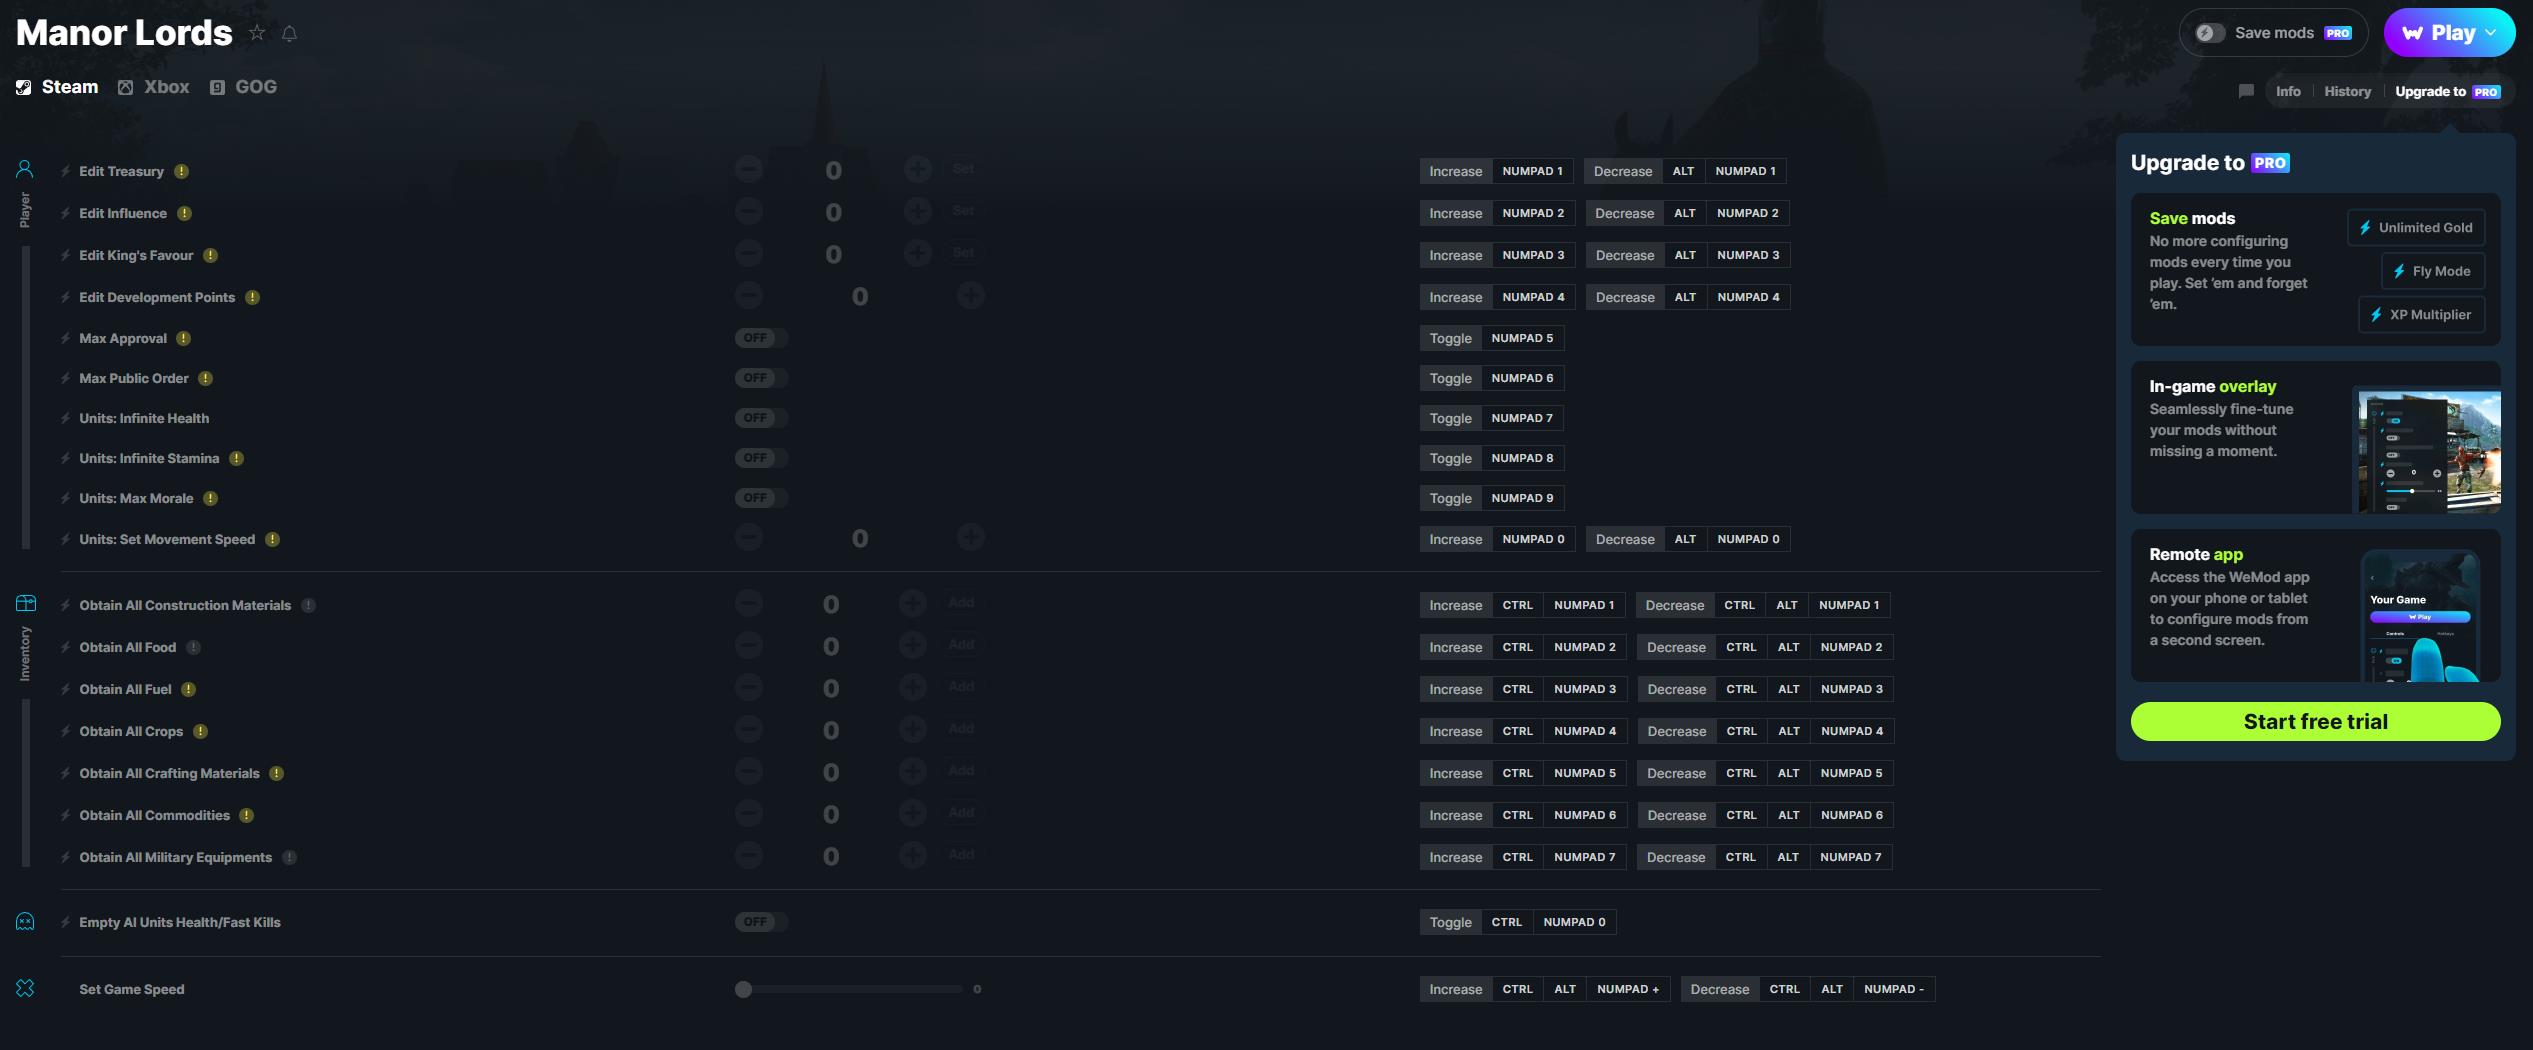The image size is (2533, 1050).
Task: Click the enemy ghost category icon
Action: tap(25, 921)
